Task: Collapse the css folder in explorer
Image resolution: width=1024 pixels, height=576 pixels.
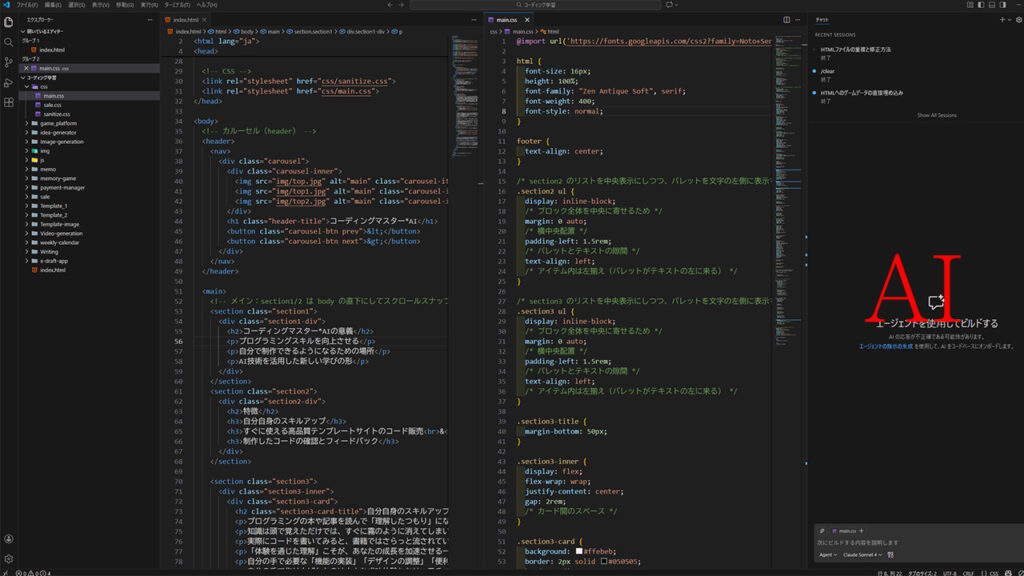Action: tap(43, 86)
